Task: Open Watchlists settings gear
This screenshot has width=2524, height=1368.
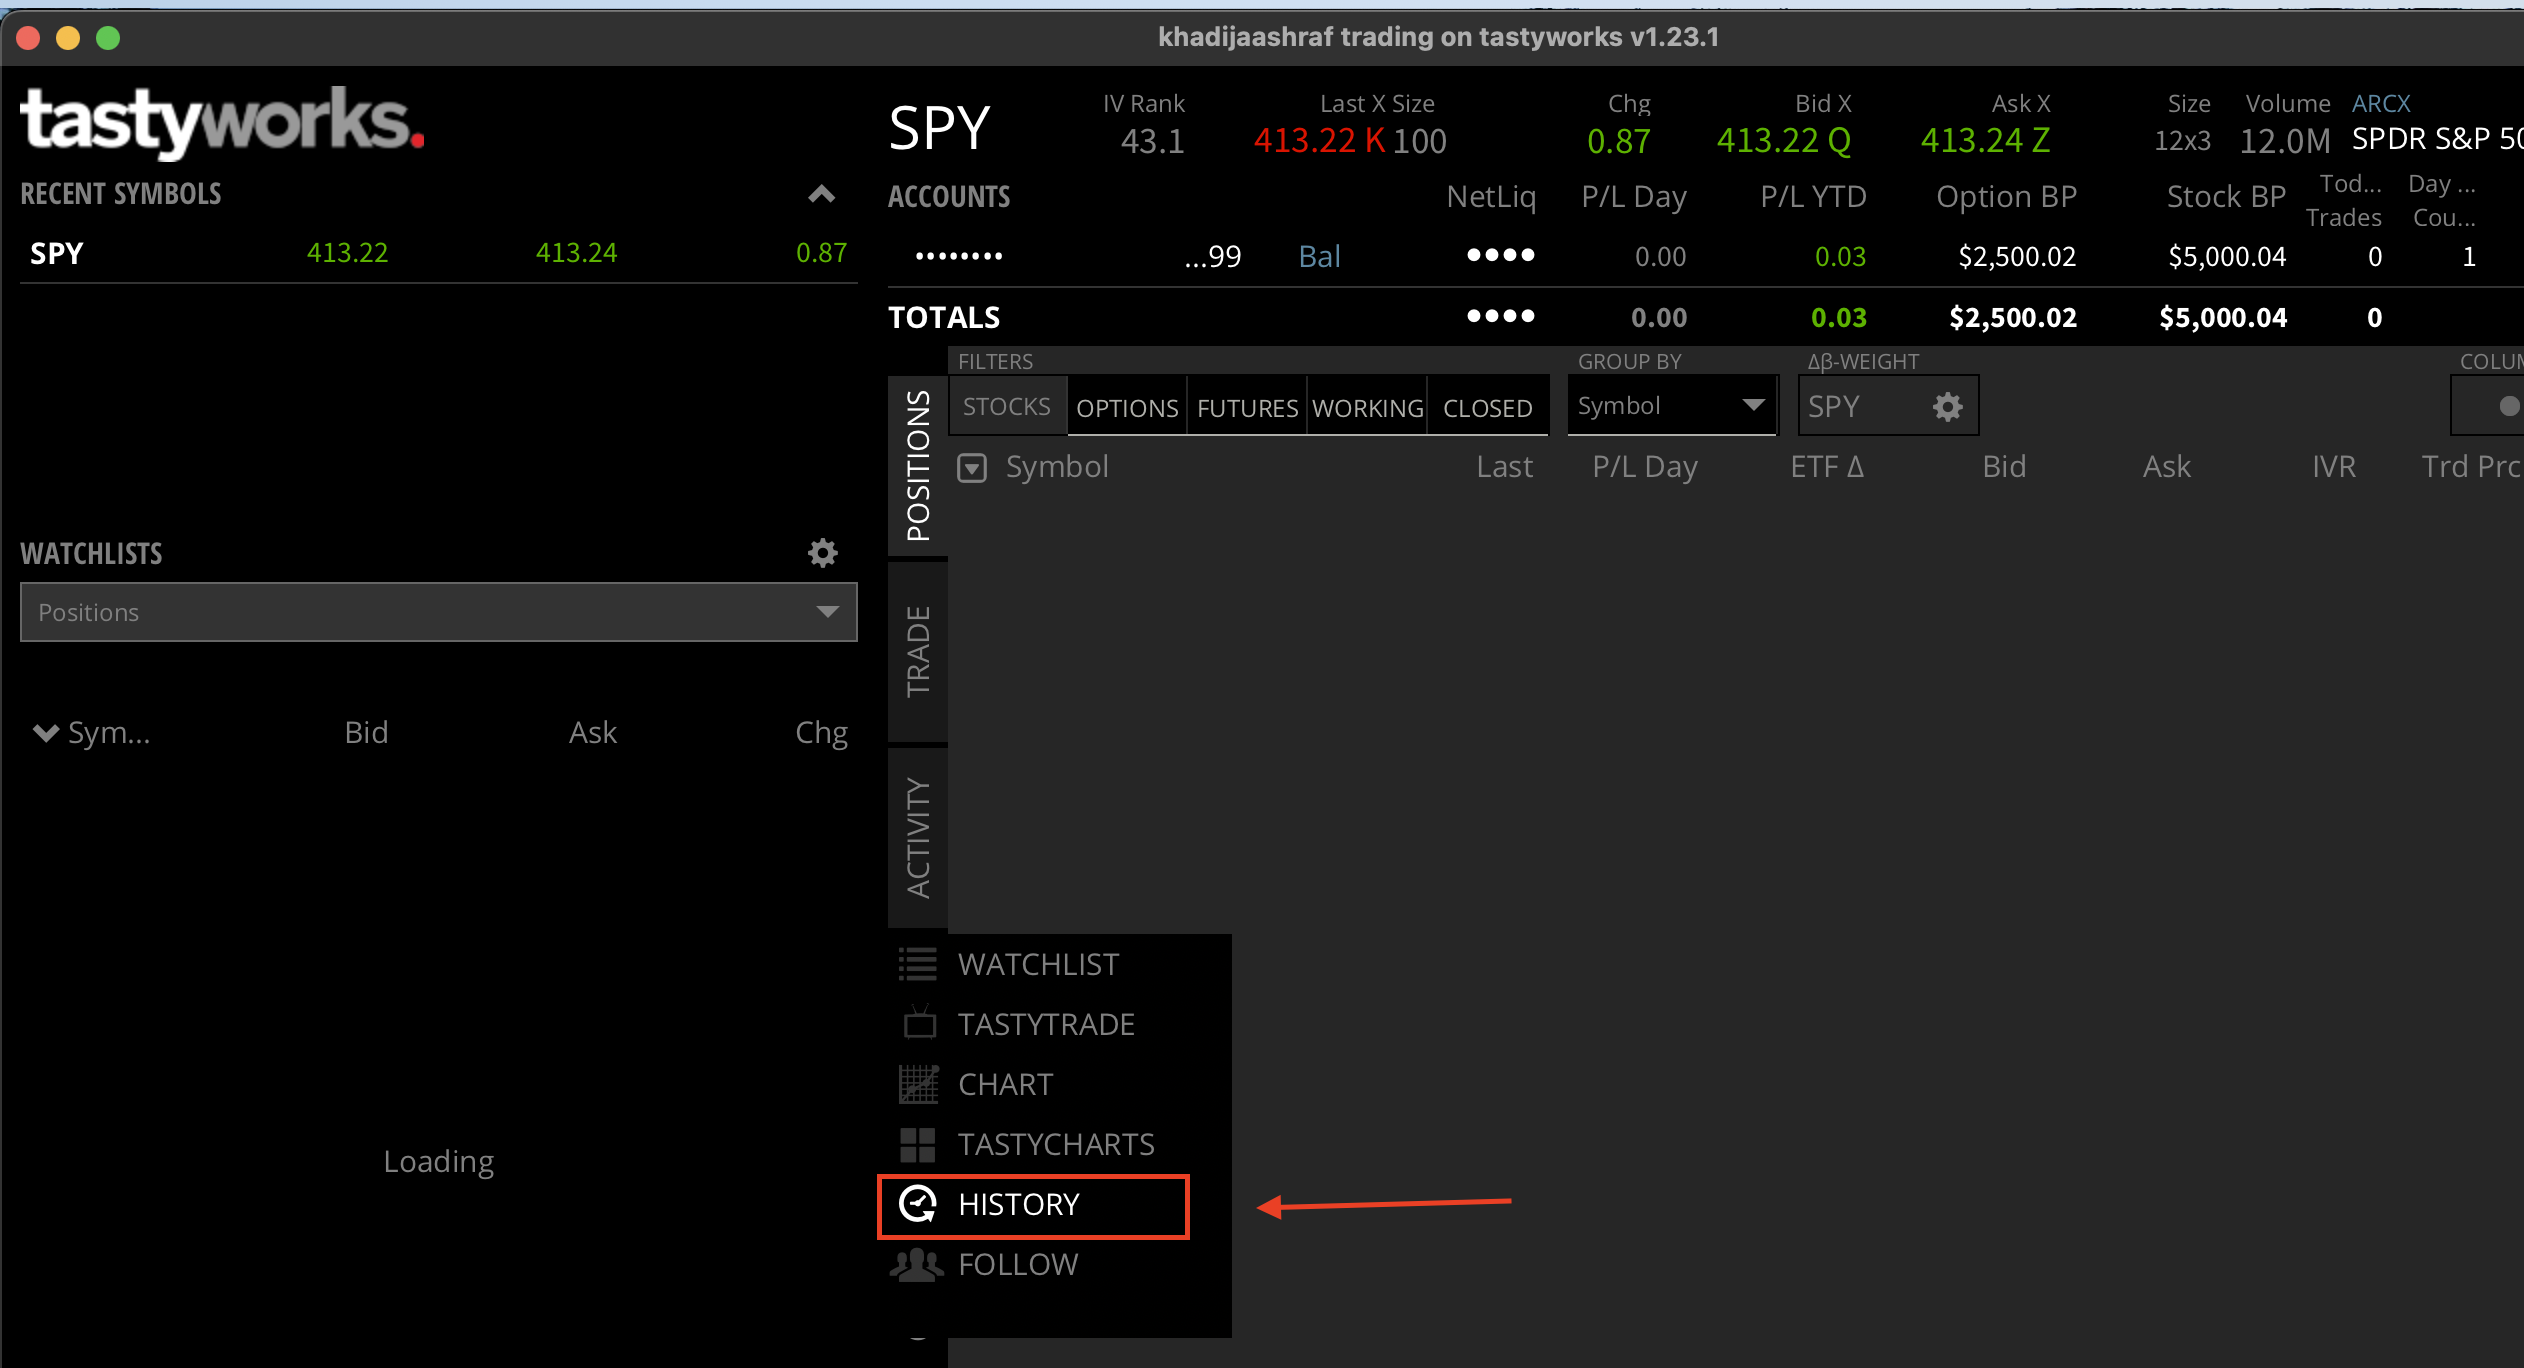Action: tap(822, 553)
